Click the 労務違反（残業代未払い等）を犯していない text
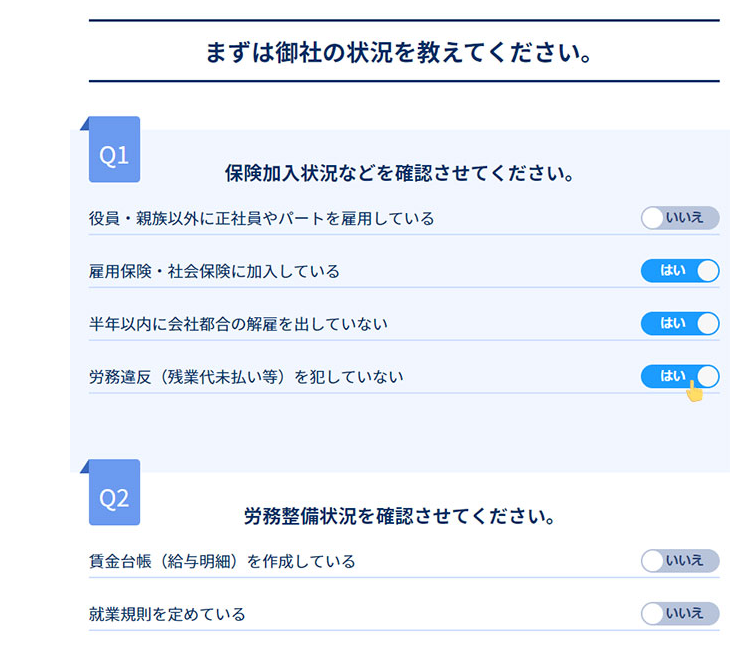Image resolution: width=743 pixels, height=651 pixels. coord(246,377)
